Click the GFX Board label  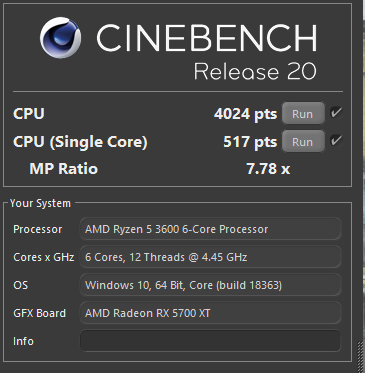[x=39, y=313]
